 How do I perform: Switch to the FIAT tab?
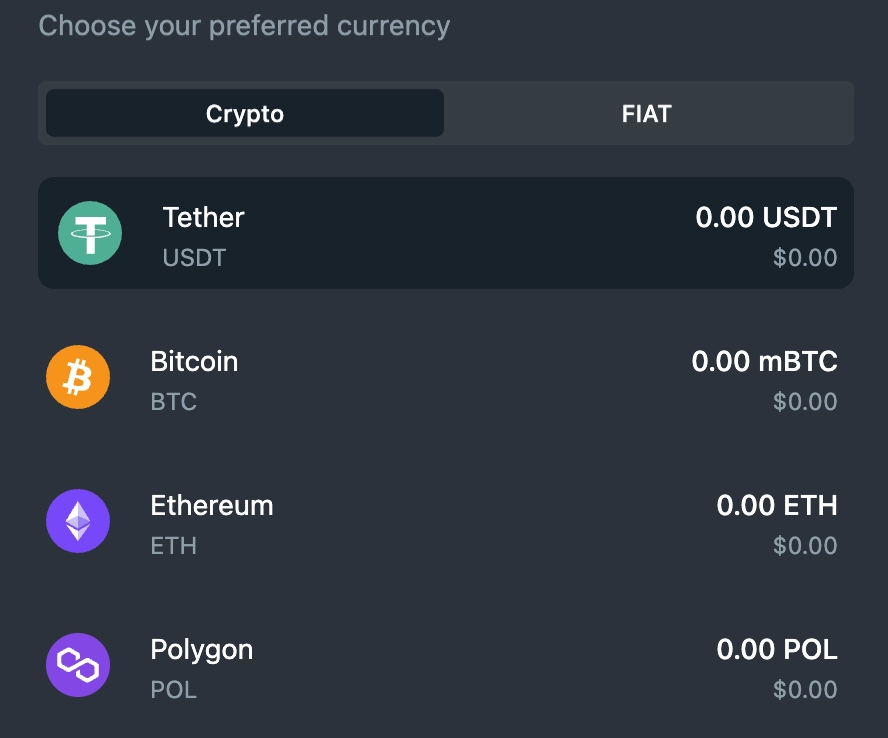coord(647,113)
